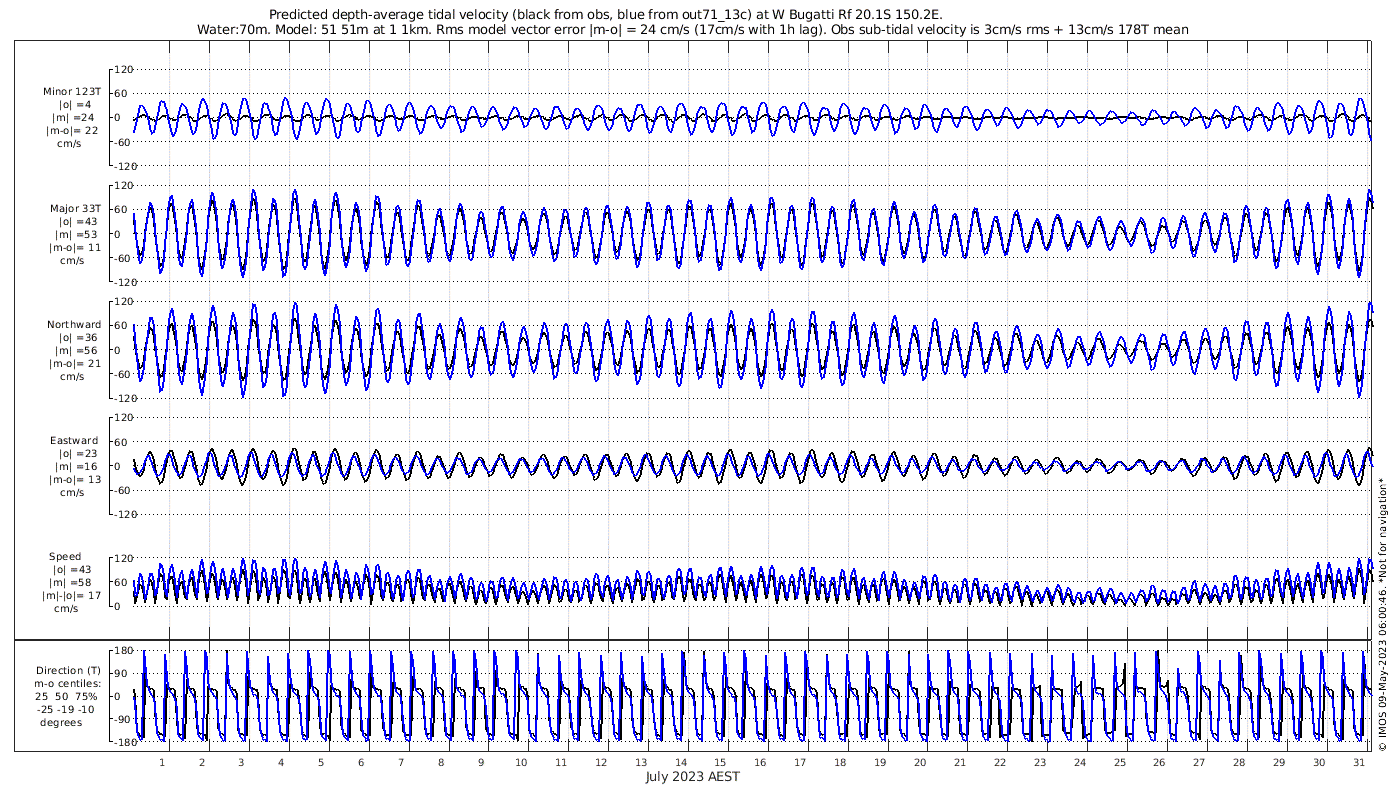
Task: Click the 'Predicted depth-average tidal velocity' title line
Action: point(606,15)
